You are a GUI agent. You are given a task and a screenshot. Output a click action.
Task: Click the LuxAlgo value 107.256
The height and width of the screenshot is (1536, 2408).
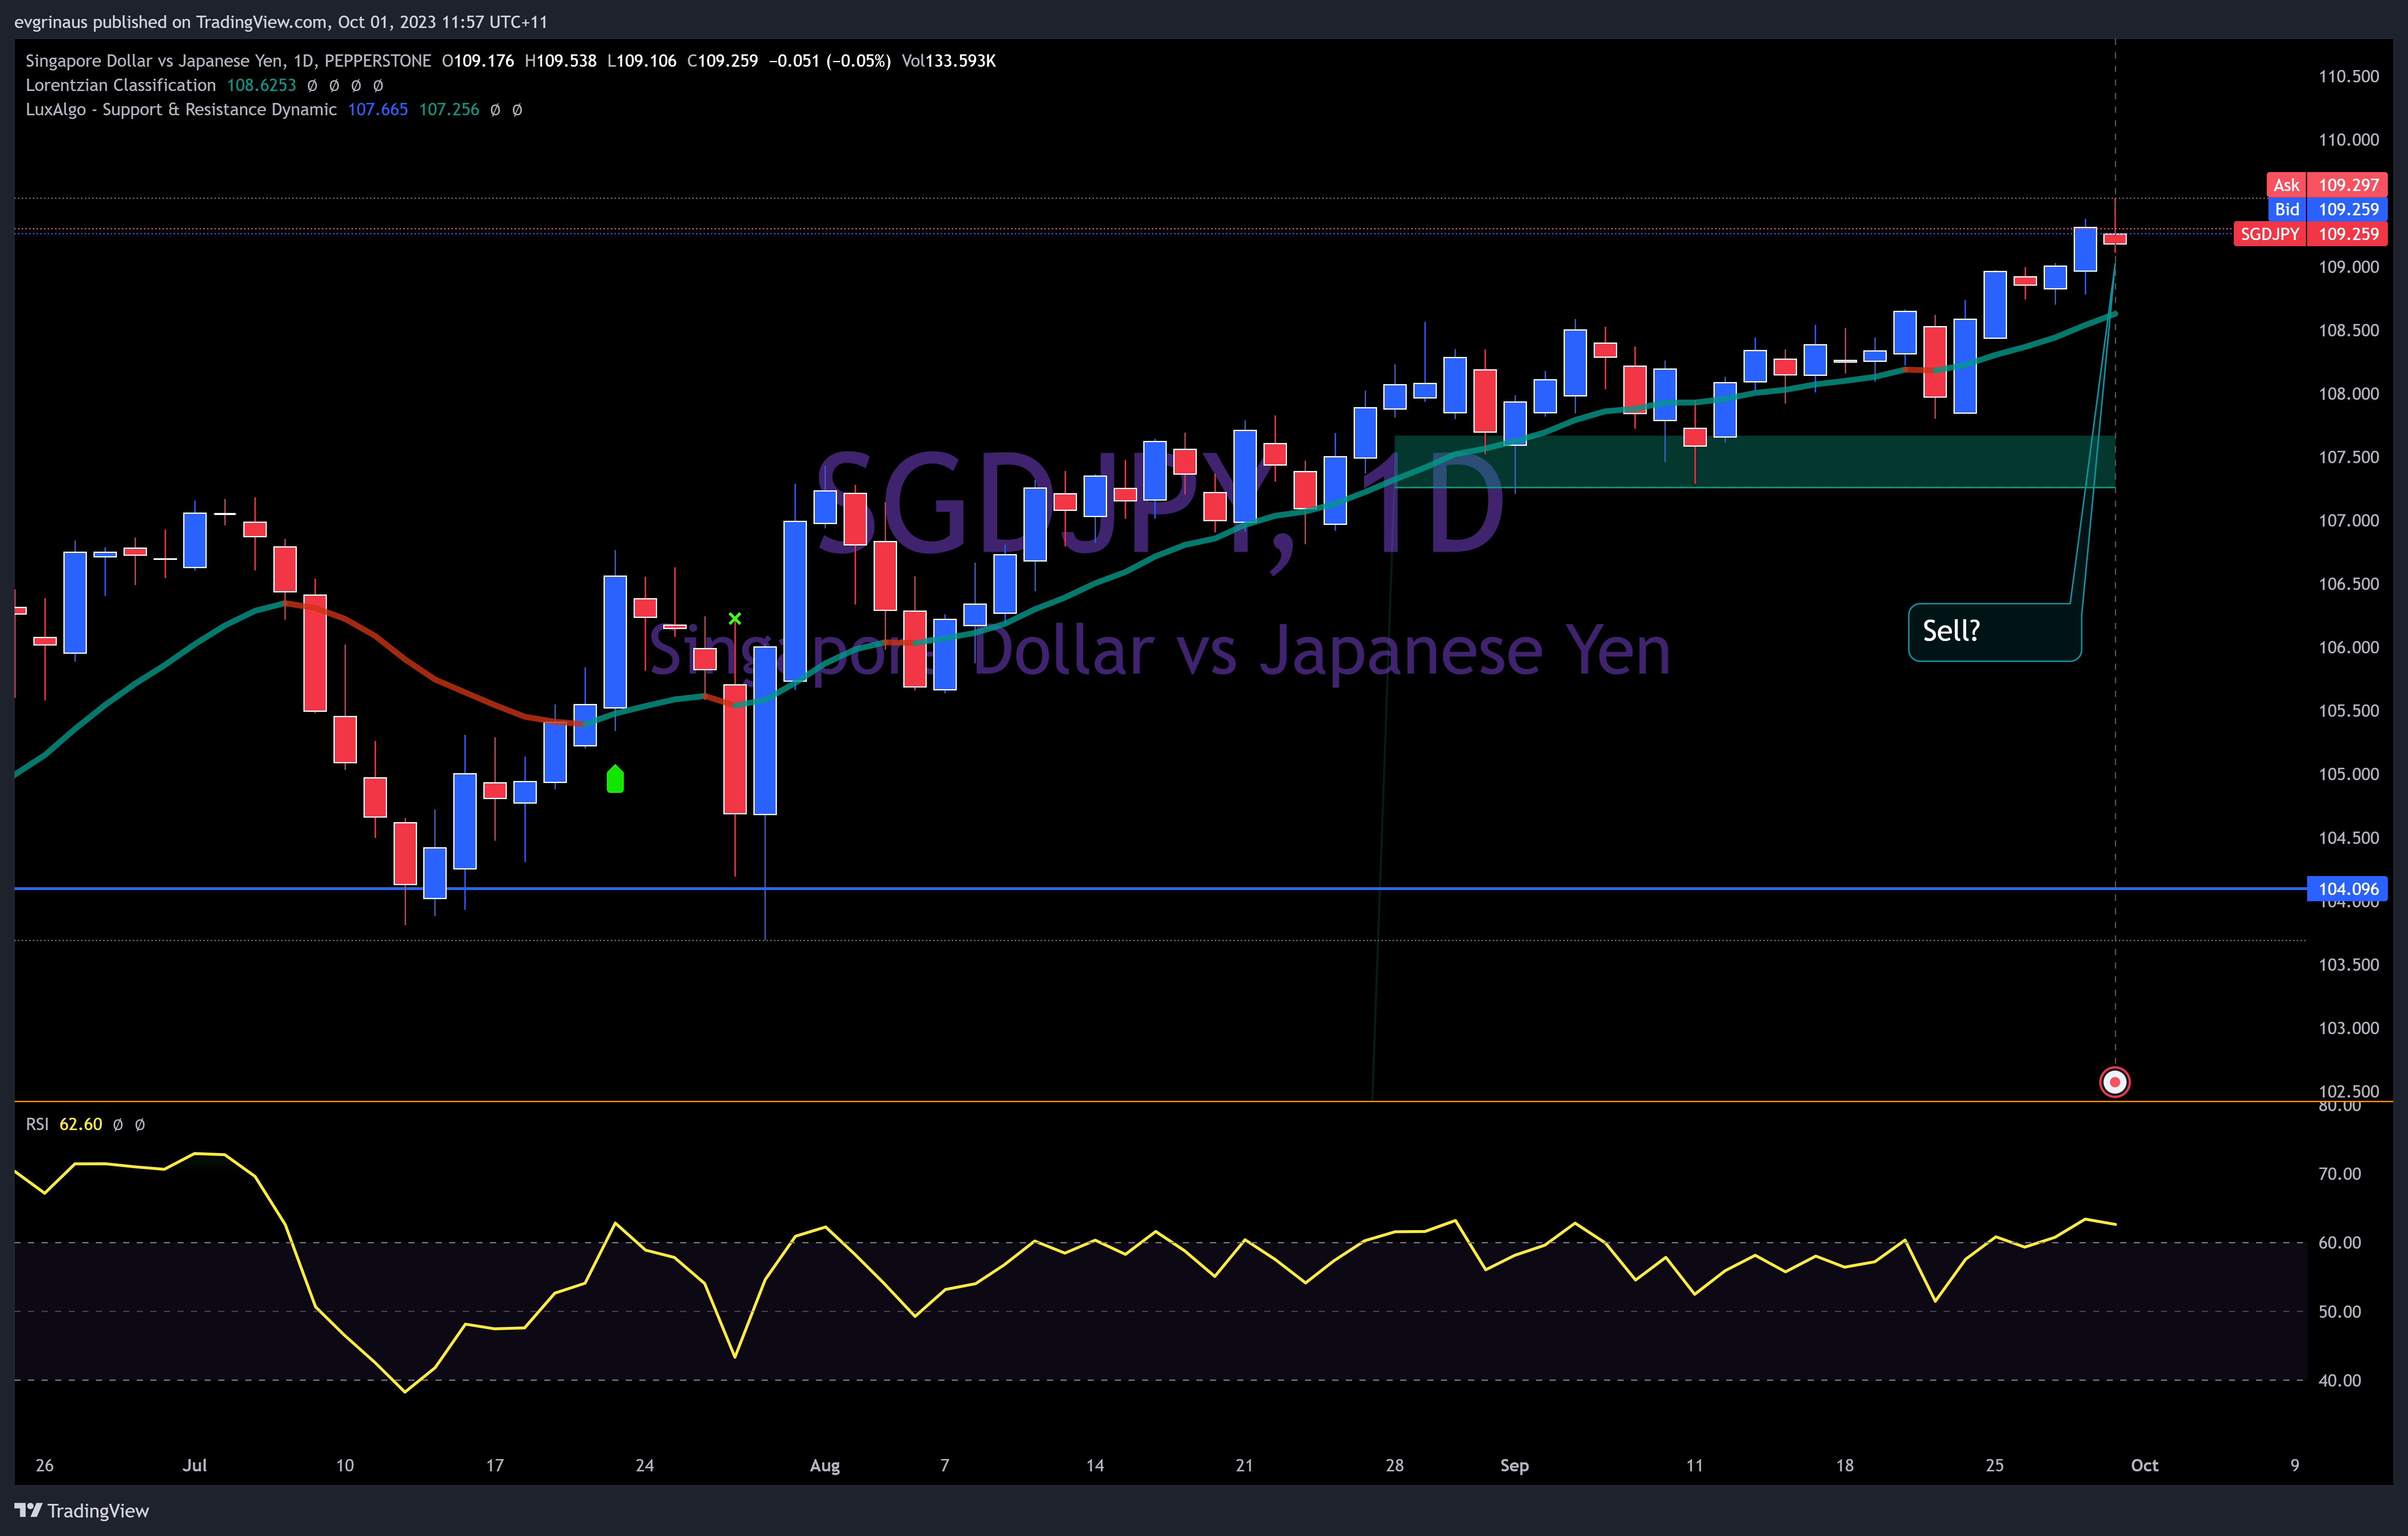[x=449, y=109]
